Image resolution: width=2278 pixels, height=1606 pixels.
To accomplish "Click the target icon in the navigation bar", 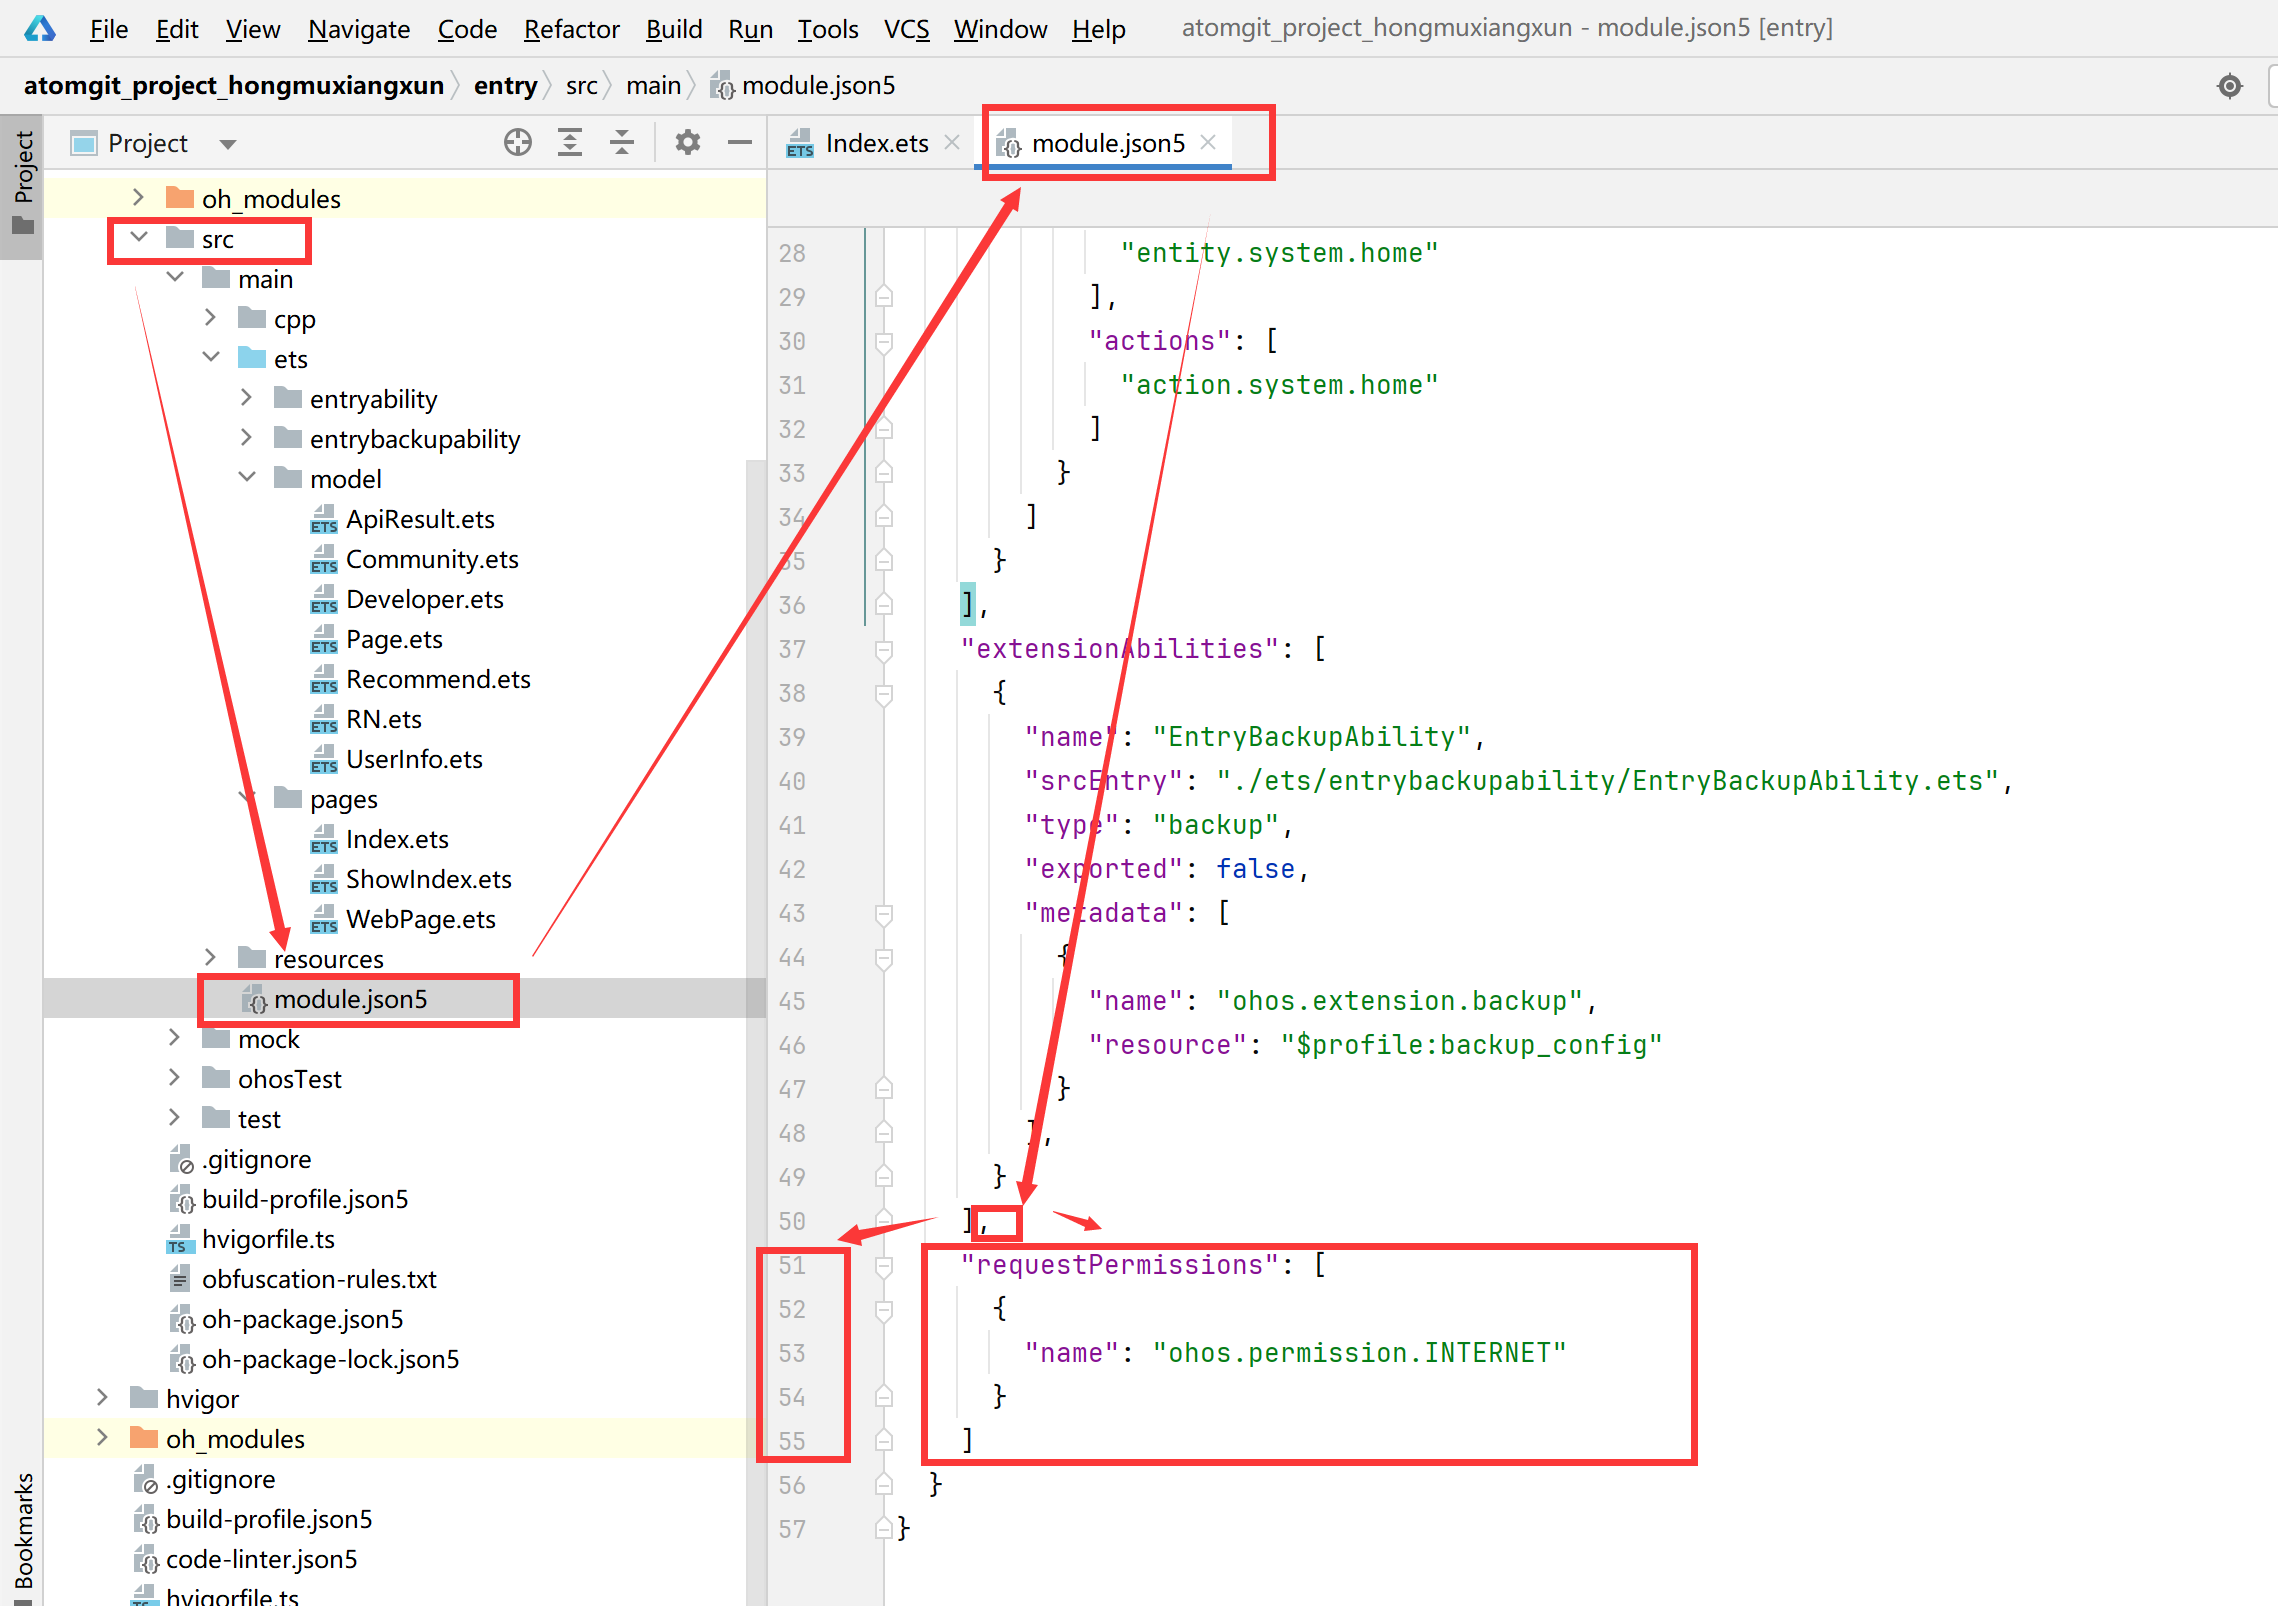I will click(x=2230, y=86).
